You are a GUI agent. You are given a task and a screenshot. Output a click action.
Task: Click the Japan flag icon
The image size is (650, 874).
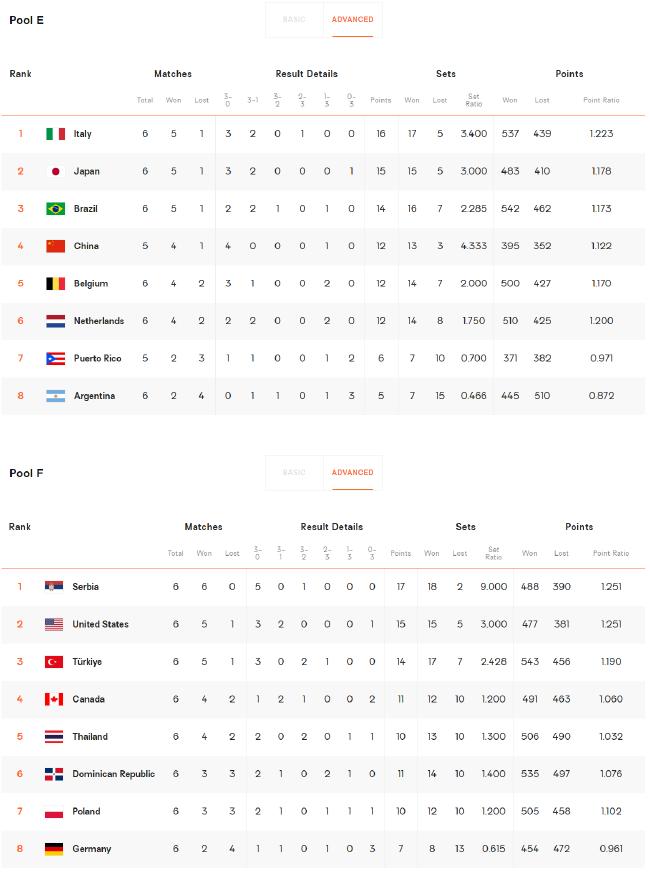pos(55,171)
